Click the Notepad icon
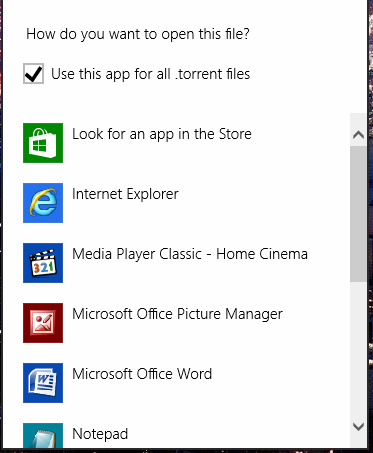 click(x=43, y=435)
